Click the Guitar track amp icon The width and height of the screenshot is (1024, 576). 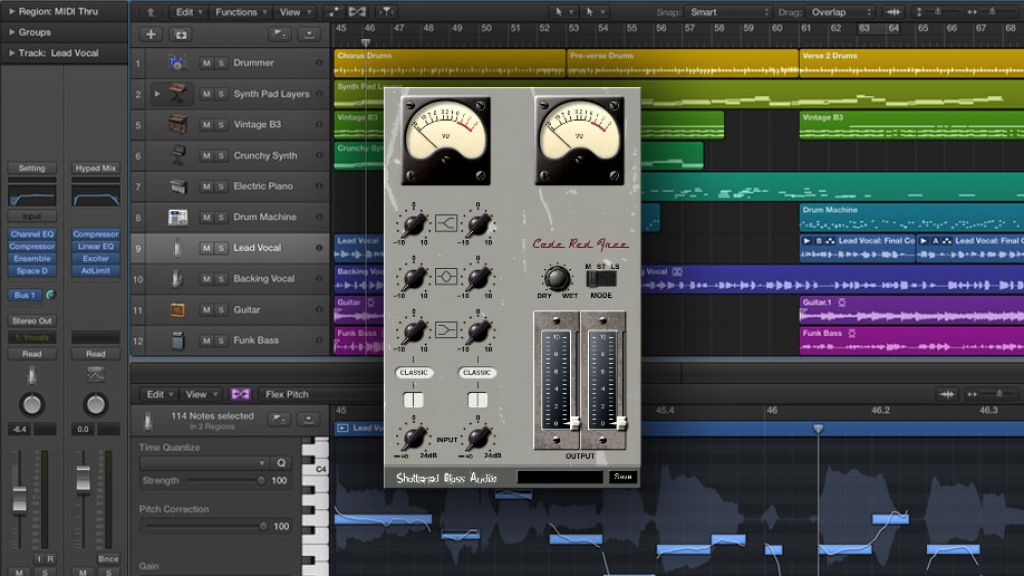point(177,310)
